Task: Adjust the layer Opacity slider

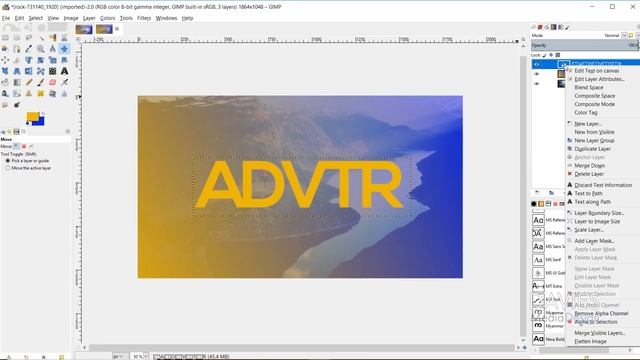Action: pyautogui.click(x=585, y=45)
